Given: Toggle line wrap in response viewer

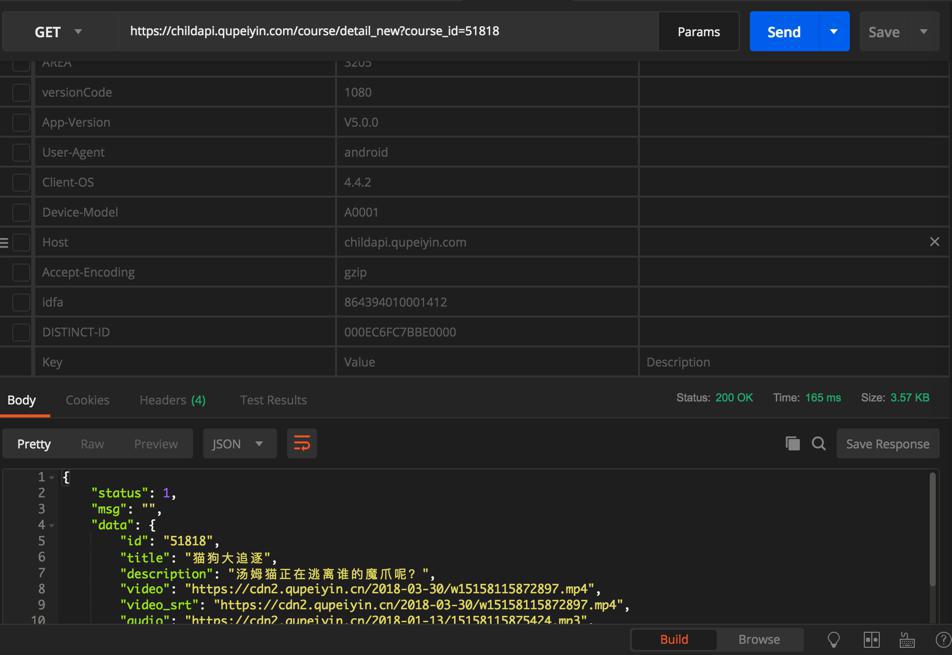Looking at the screenshot, I should [301, 444].
